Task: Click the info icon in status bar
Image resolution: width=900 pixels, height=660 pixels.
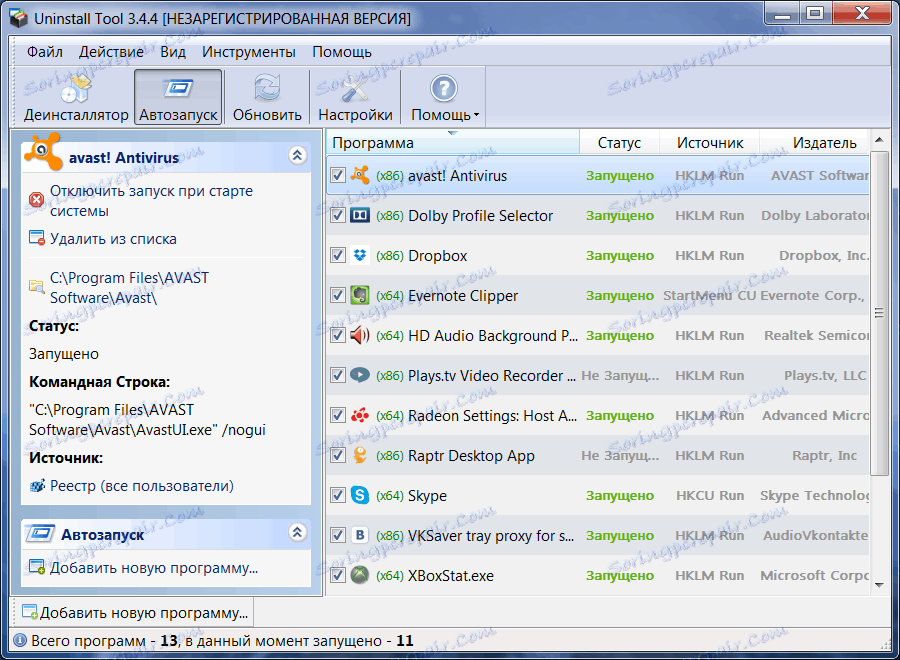Action: pos(20,640)
